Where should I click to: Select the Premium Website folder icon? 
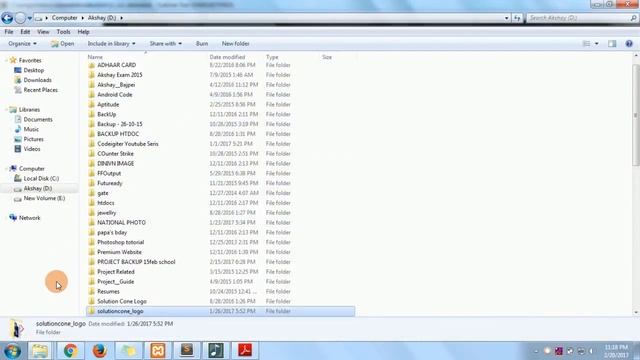point(91,252)
